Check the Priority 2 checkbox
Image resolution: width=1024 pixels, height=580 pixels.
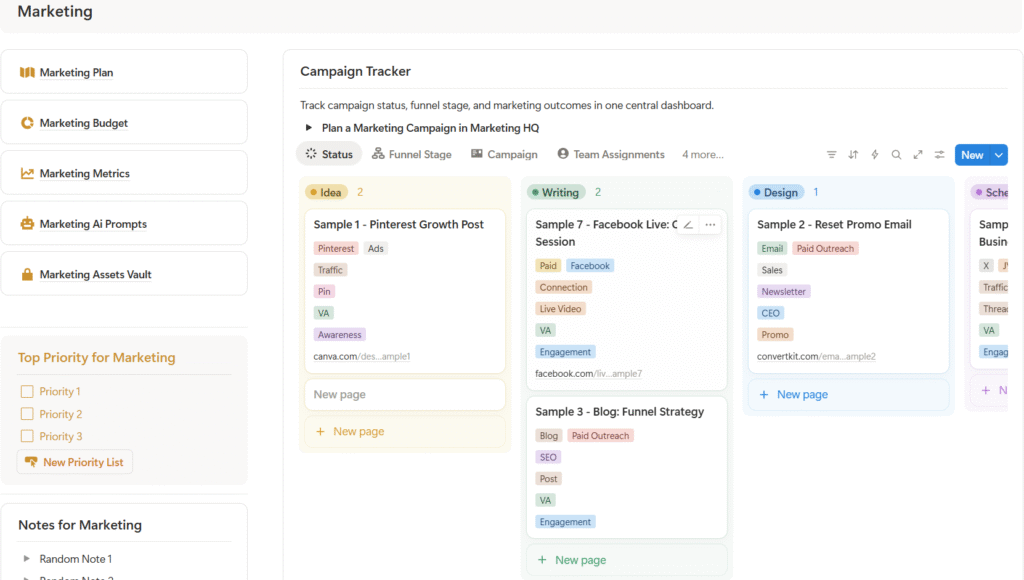(25, 413)
